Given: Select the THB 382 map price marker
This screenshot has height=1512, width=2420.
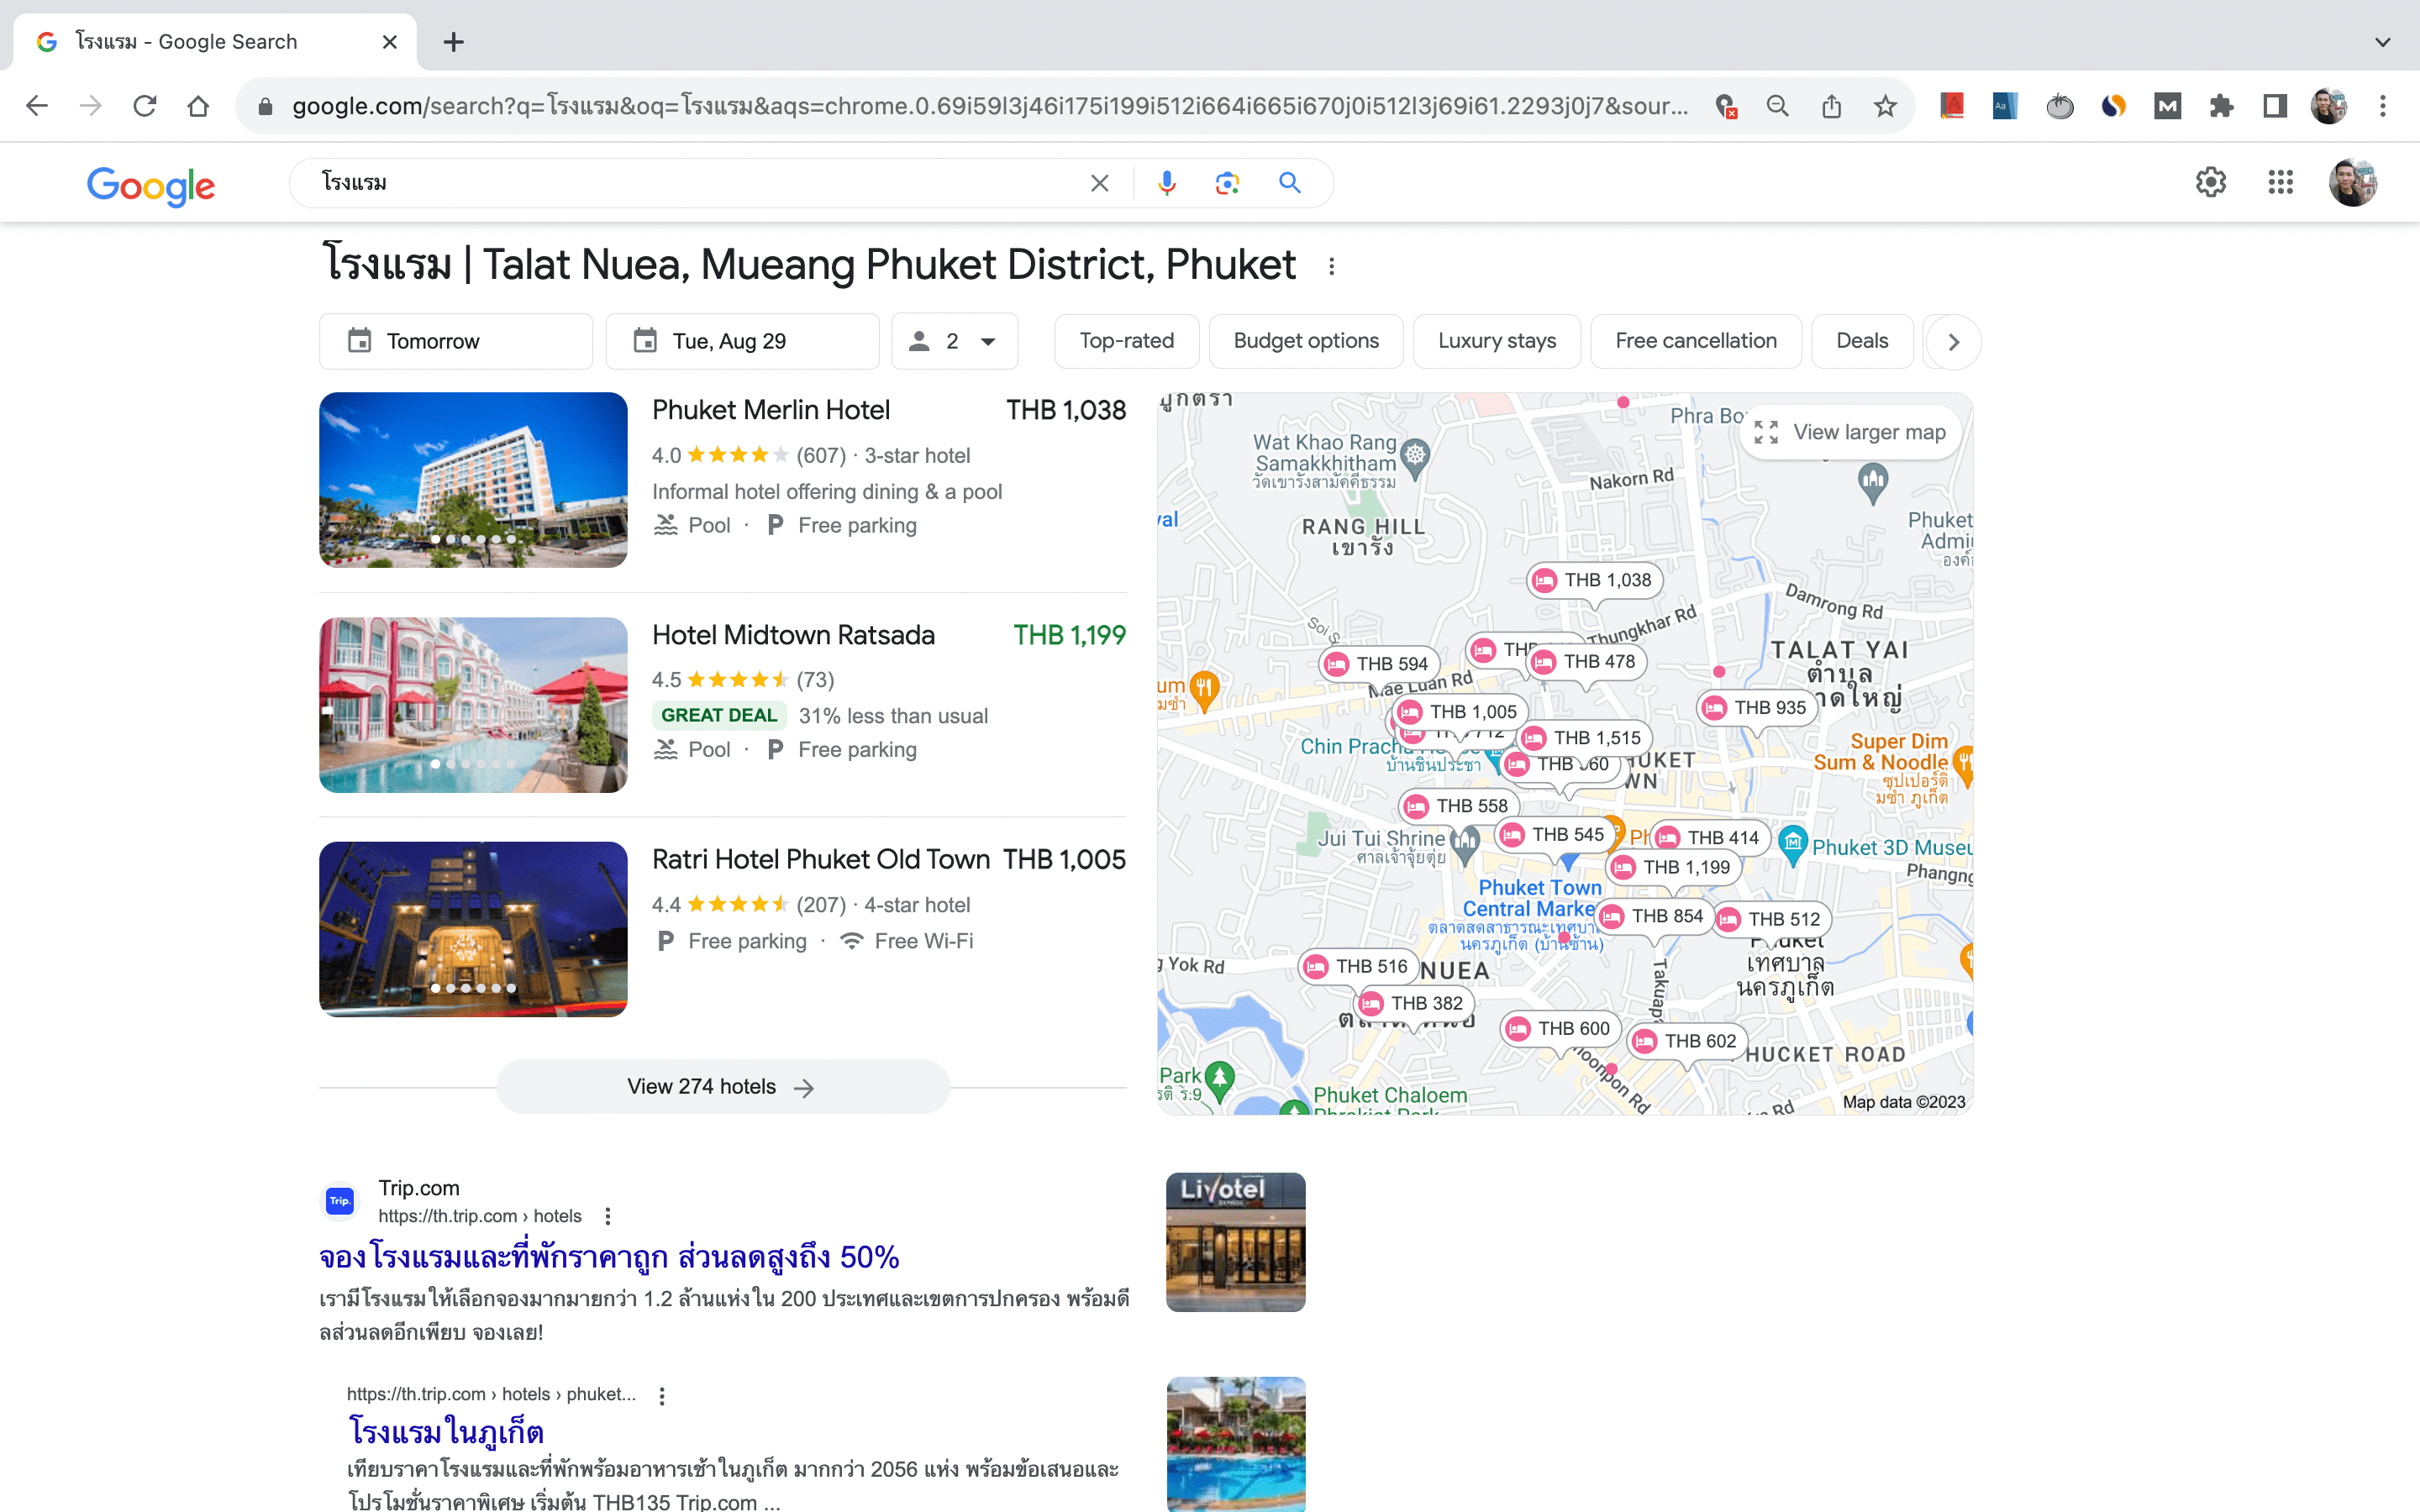Looking at the screenshot, I should pyautogui.click(x=1413, y=1003).
